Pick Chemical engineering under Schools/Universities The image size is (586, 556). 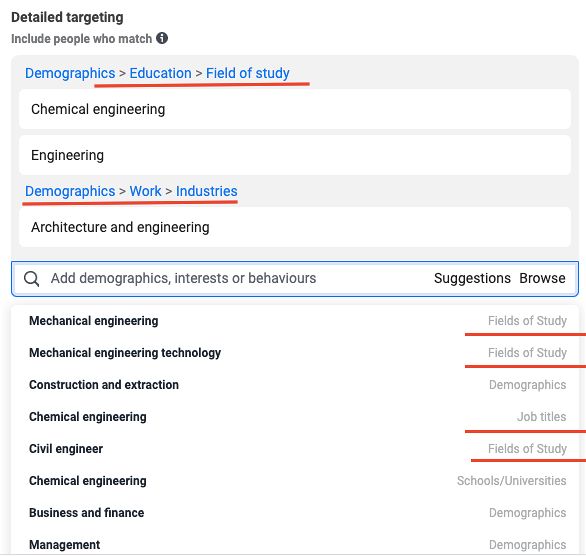point(294,481)
